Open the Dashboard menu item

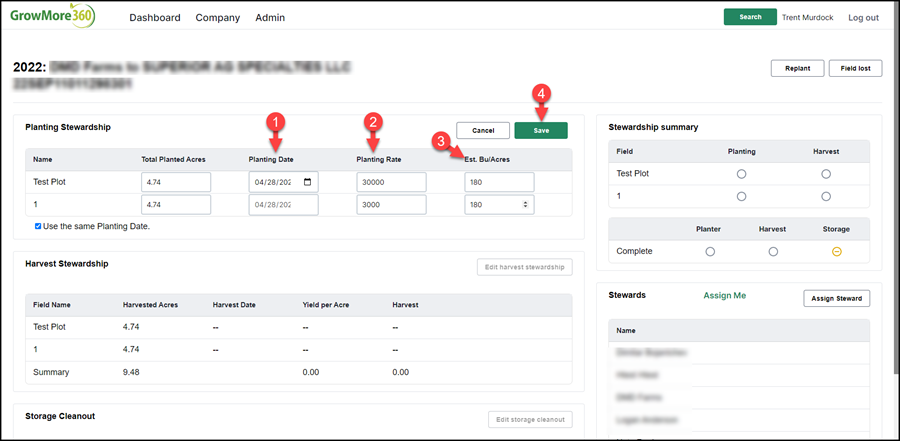tap(155, 18)
